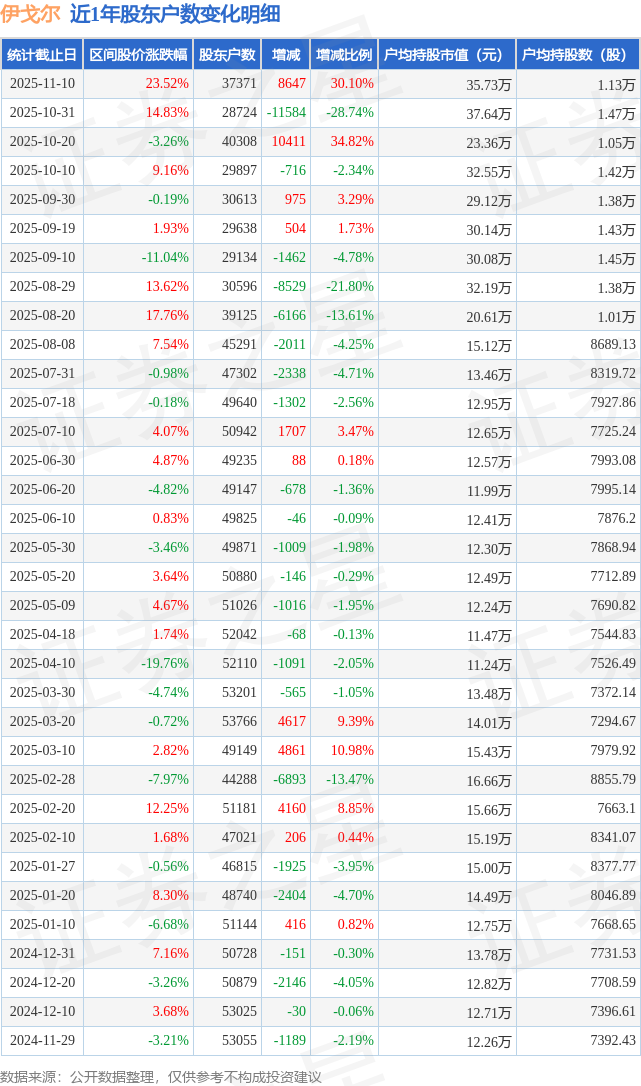Click the 增减 column header

[x=286, y=56]
